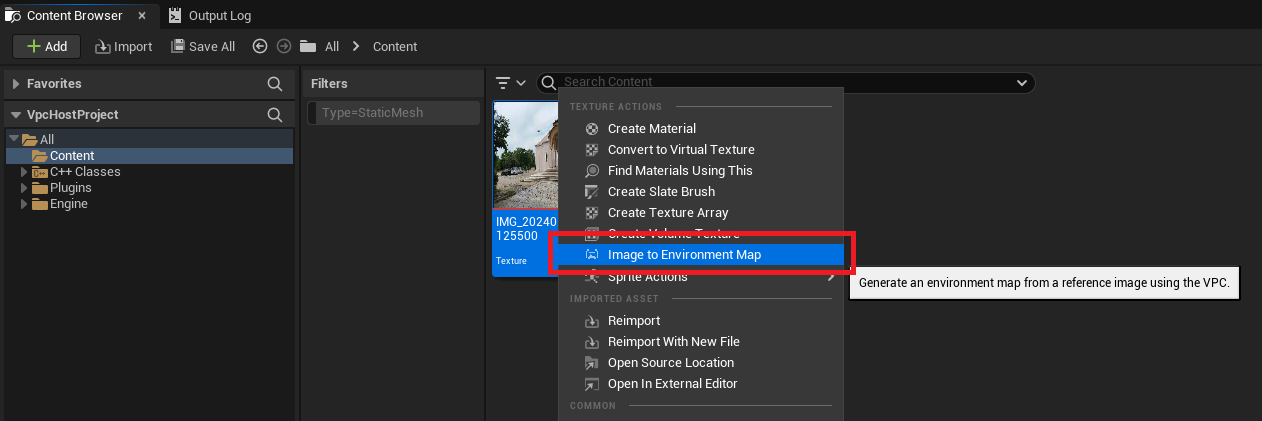This screenshot has height=421, width=1262.
Task: Switch to the Output Log tab
Action: [x=209, y=16]
